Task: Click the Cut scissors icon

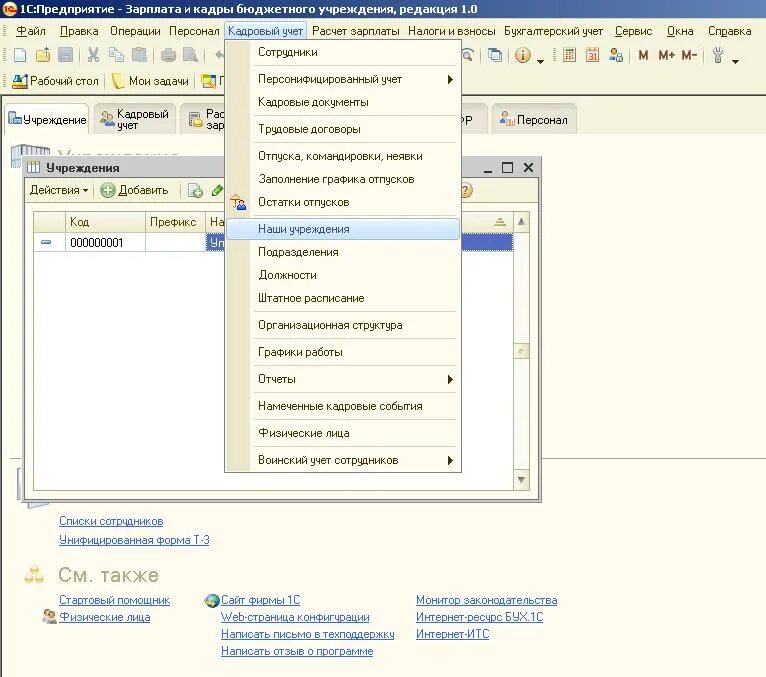Action: [93, 55]
